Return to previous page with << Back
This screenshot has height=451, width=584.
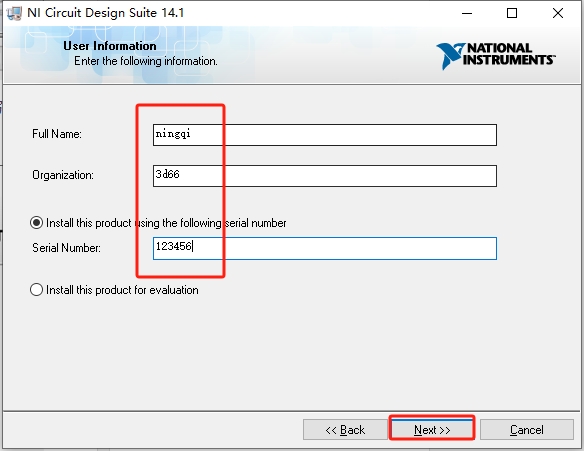[x=345, y=429]
